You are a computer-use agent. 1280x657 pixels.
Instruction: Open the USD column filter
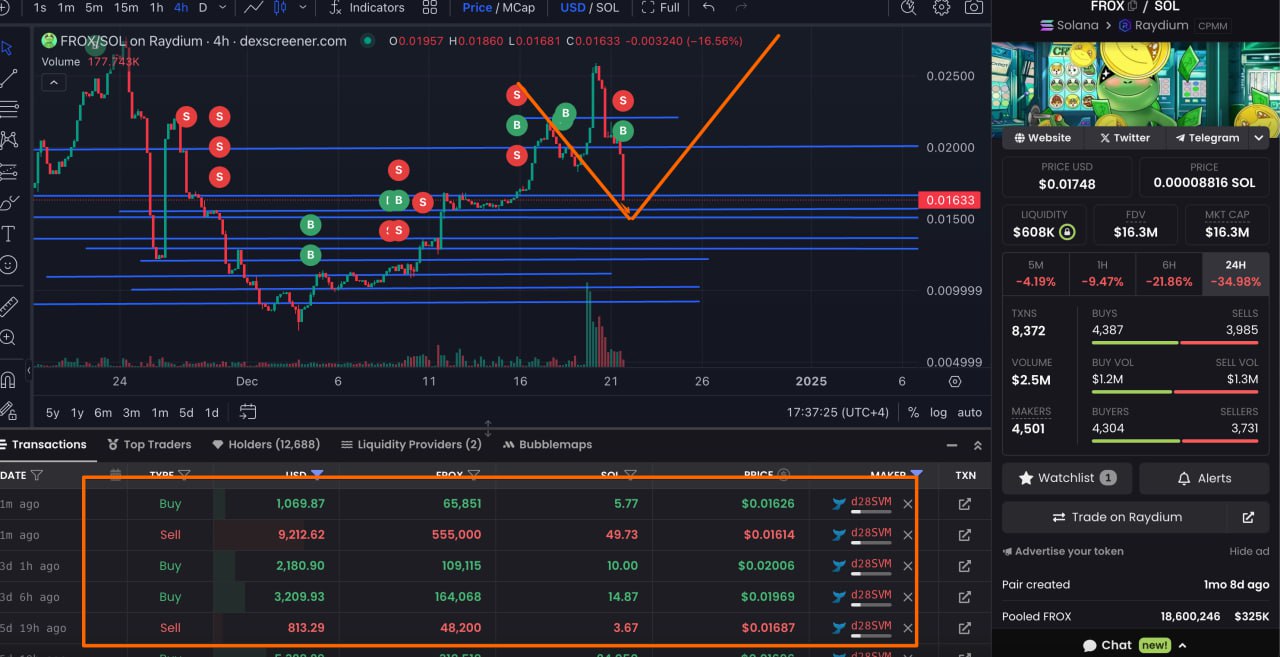coord(317,474)
